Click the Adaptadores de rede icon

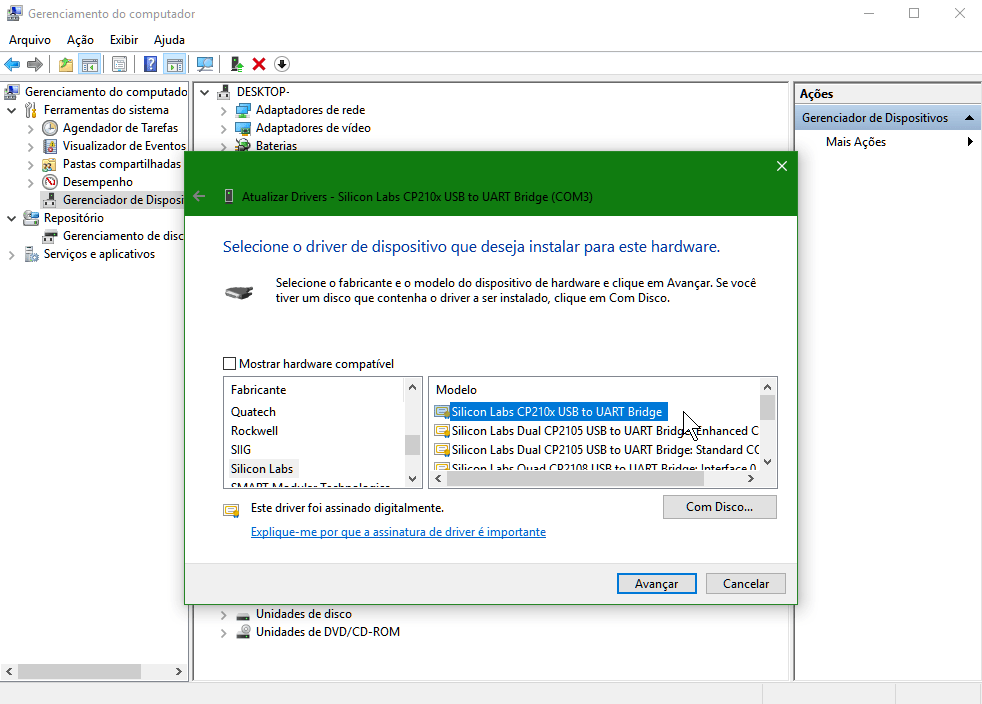coord(242,110)
